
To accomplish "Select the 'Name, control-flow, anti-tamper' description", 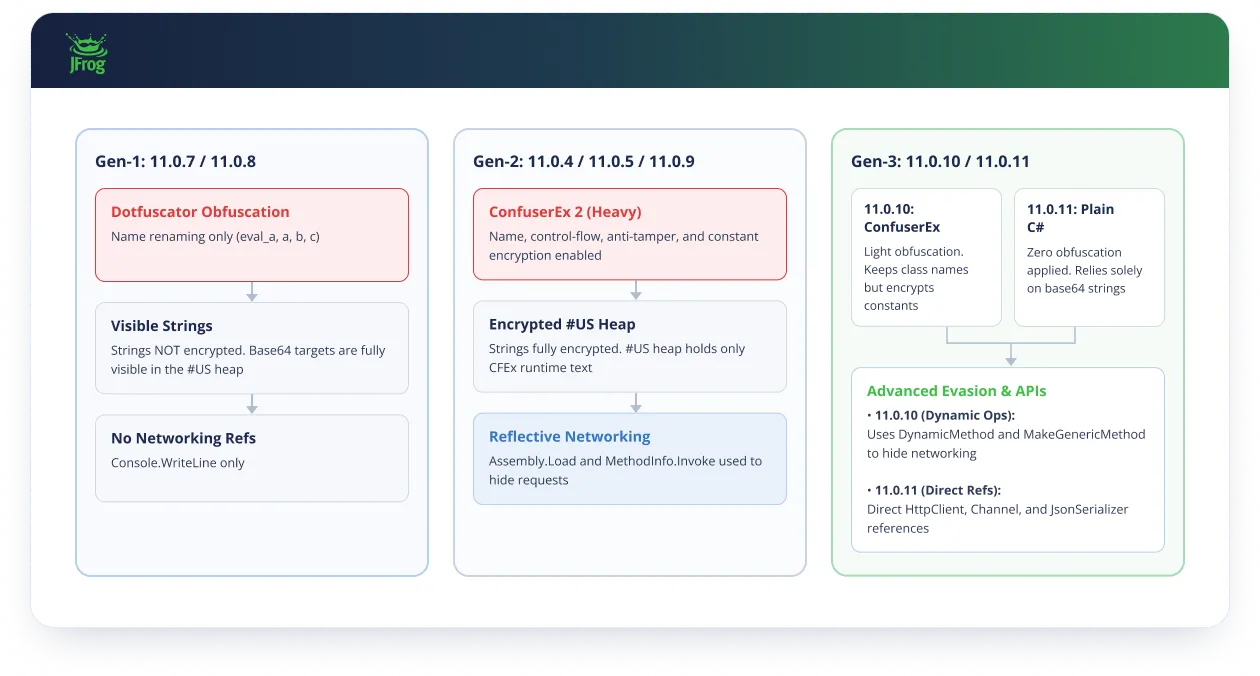I will pyautogui.click(x=624, y=246).
